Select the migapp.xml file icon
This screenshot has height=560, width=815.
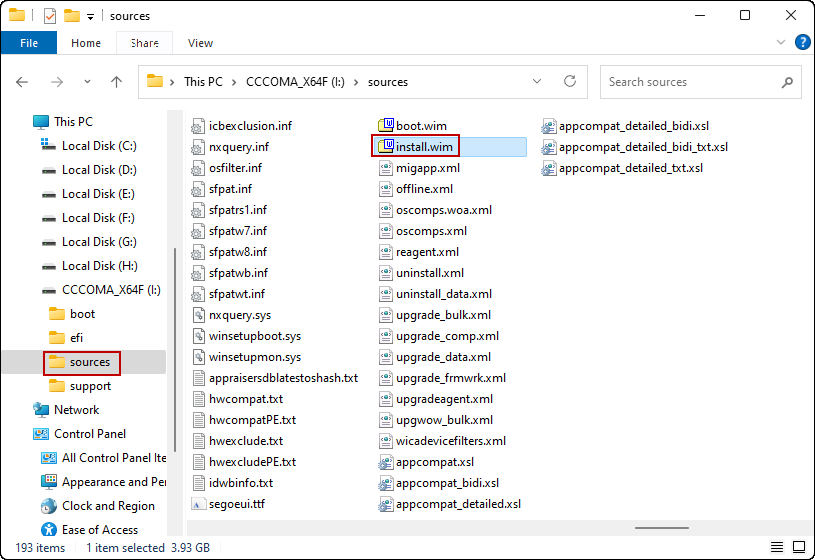[385, 168]
